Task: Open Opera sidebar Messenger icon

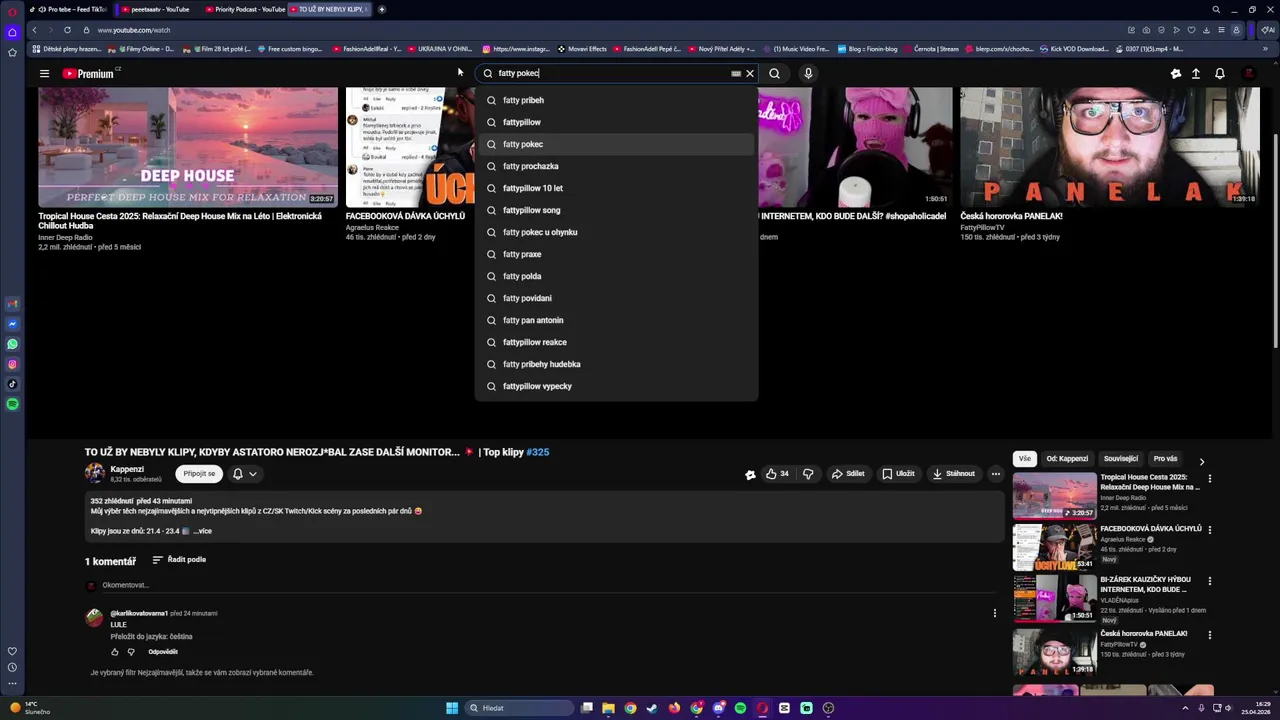Action: (x=12, y=324)
